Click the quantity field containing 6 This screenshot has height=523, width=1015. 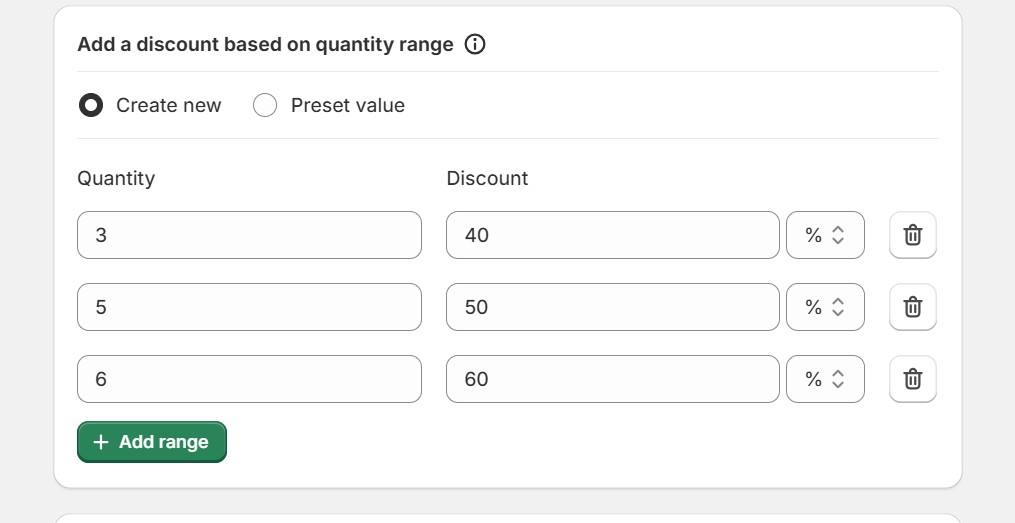pyautogui.click(x=249, y=379)
